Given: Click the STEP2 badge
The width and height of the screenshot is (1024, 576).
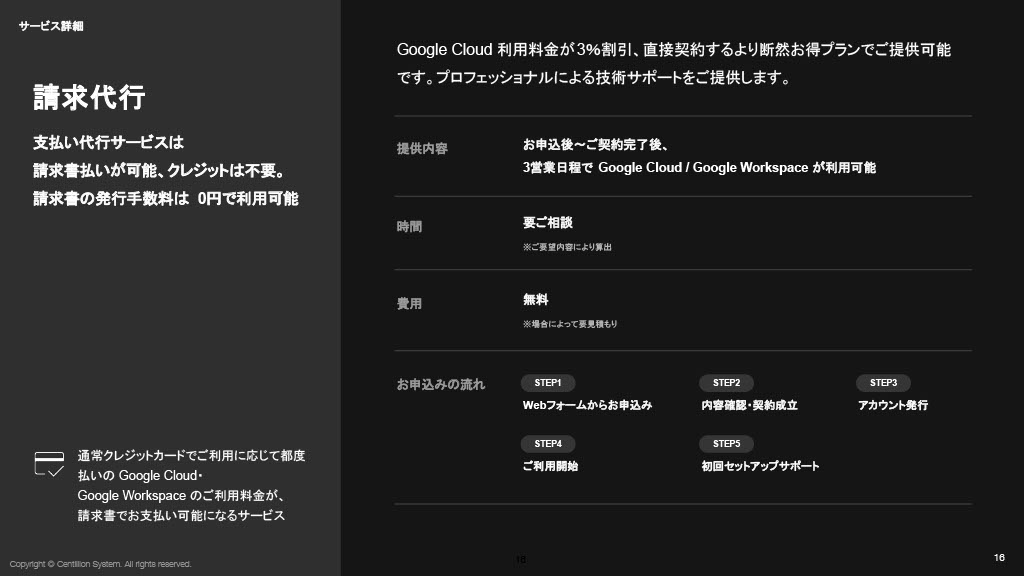Looking at the screenshot, I should (726, 383).
